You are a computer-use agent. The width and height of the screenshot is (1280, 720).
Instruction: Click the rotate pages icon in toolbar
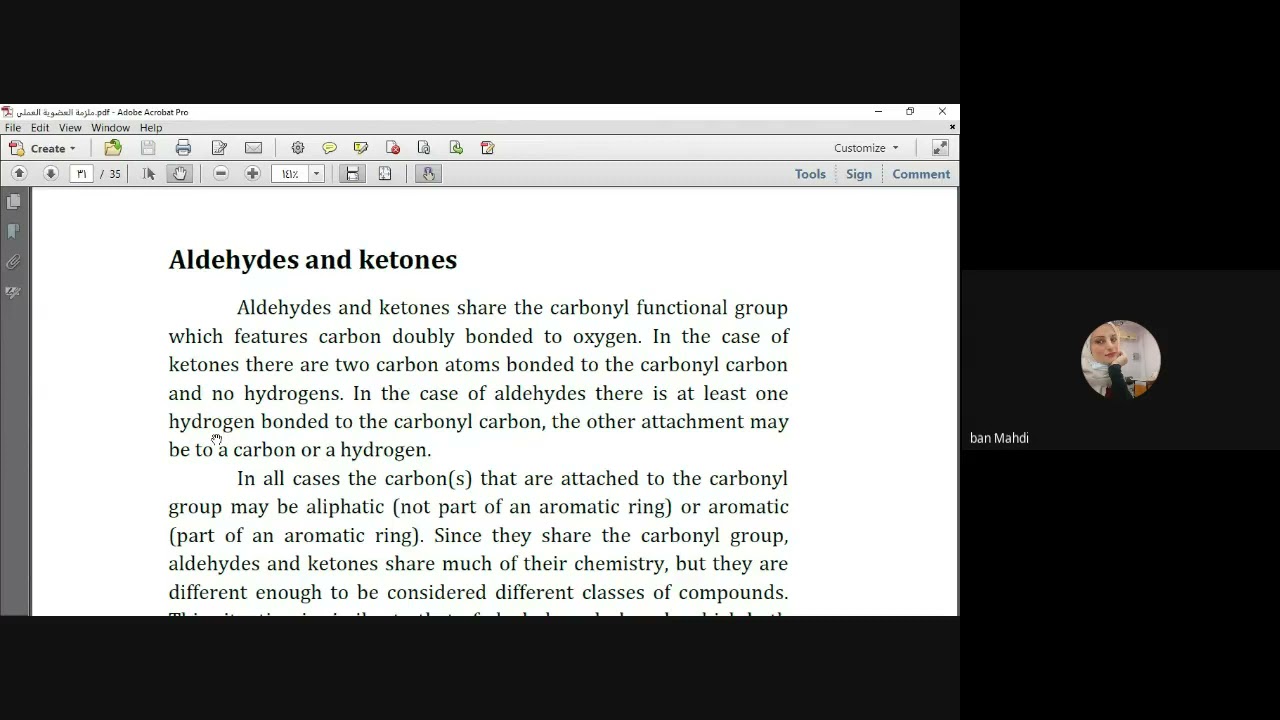tap(488, 148)
